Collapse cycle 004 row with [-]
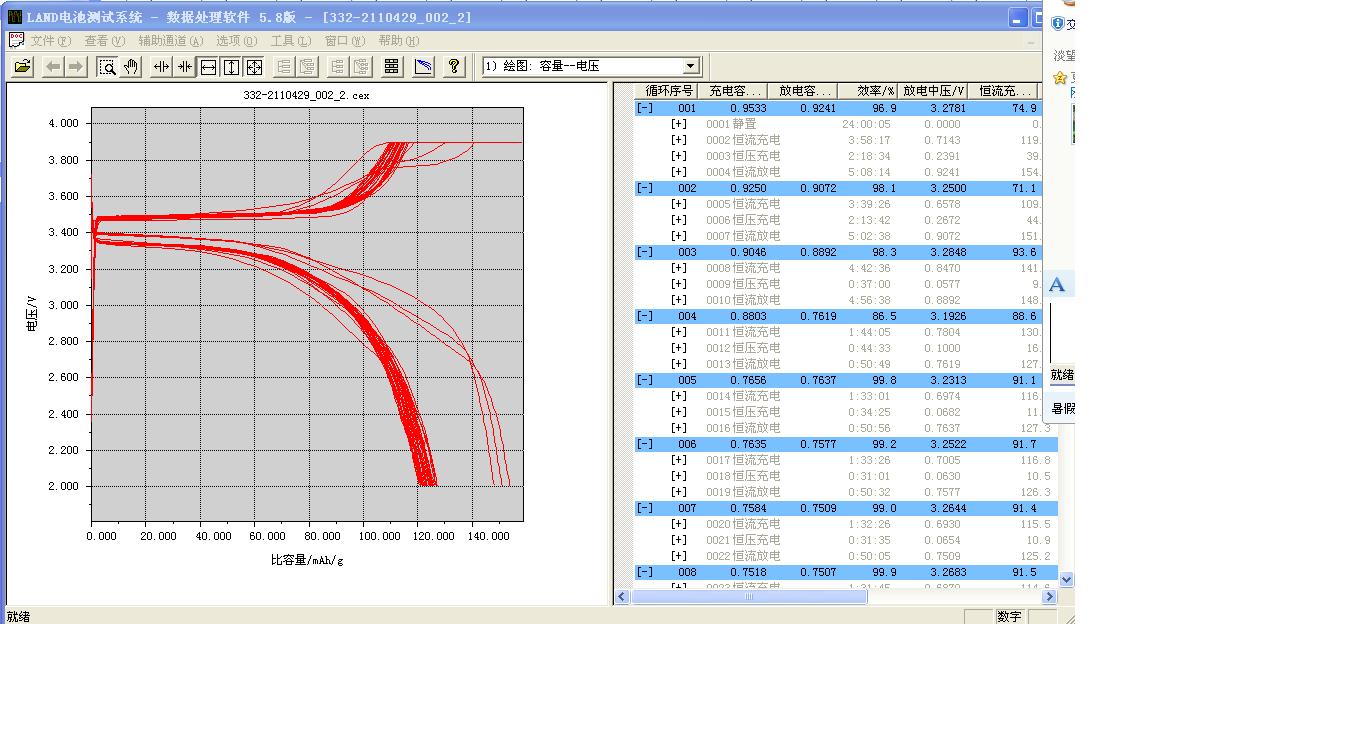 coord(645,316)
